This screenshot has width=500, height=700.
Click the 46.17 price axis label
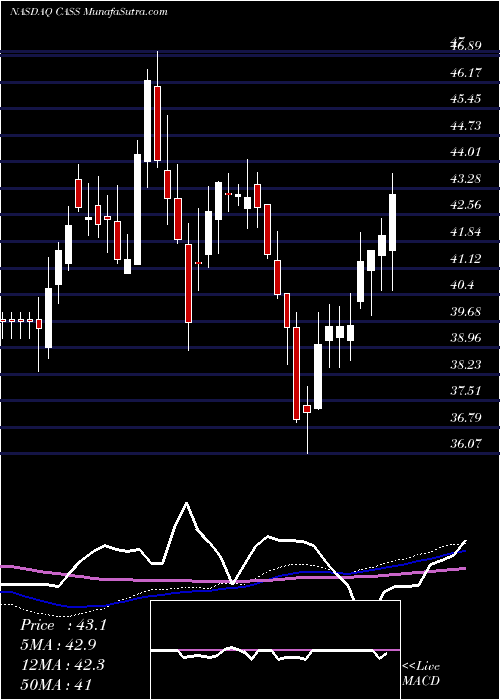(x=467, y=72)
